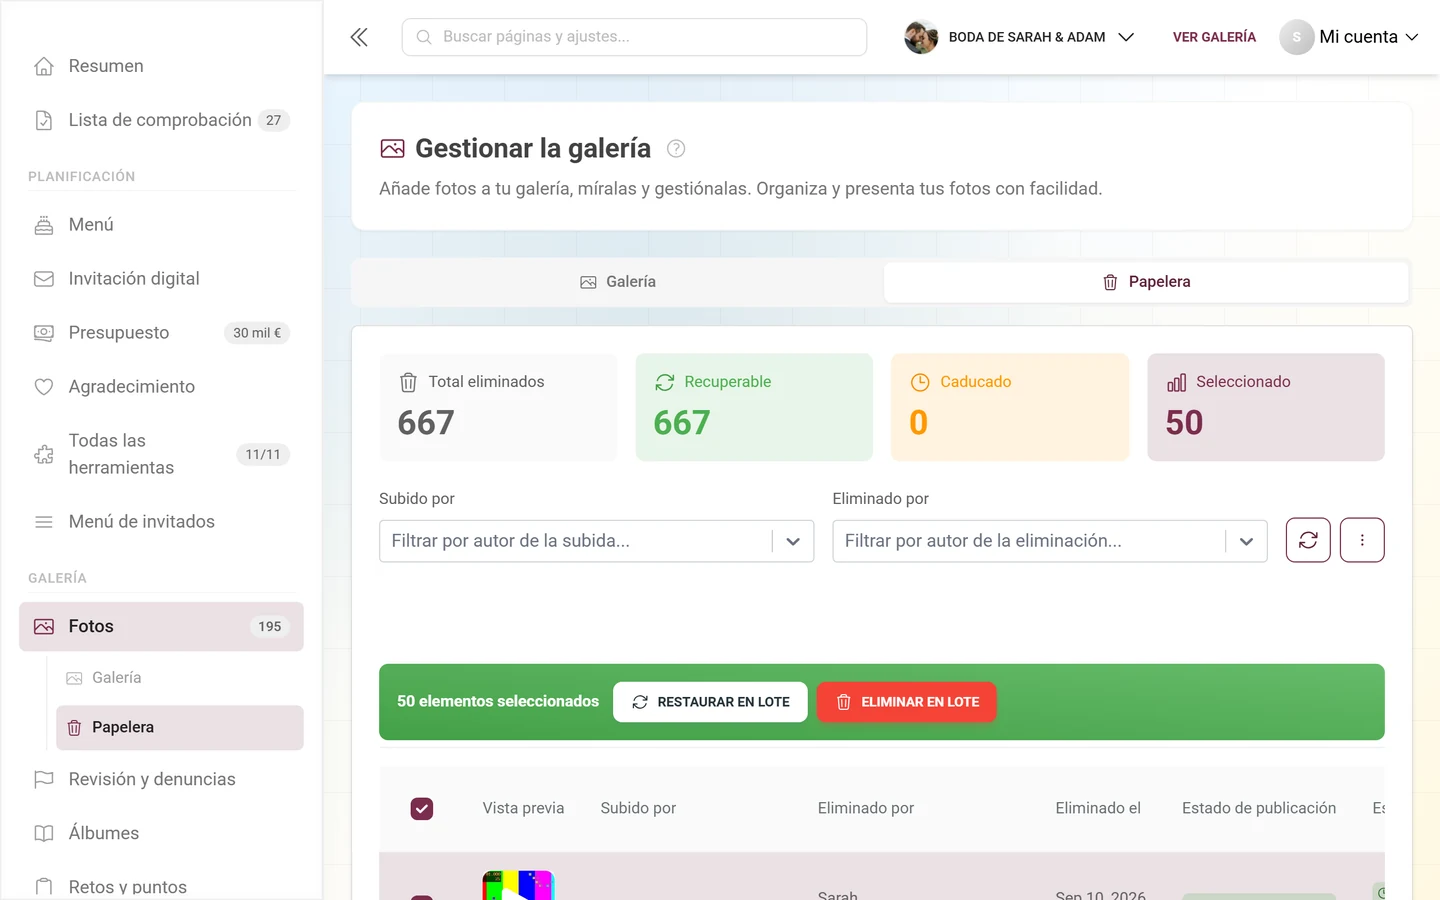Image resolution: width=1440 pixels, height=900 pixels.
Task: Click the Eliminado el column header
Action: click(x=1098, y=808)
